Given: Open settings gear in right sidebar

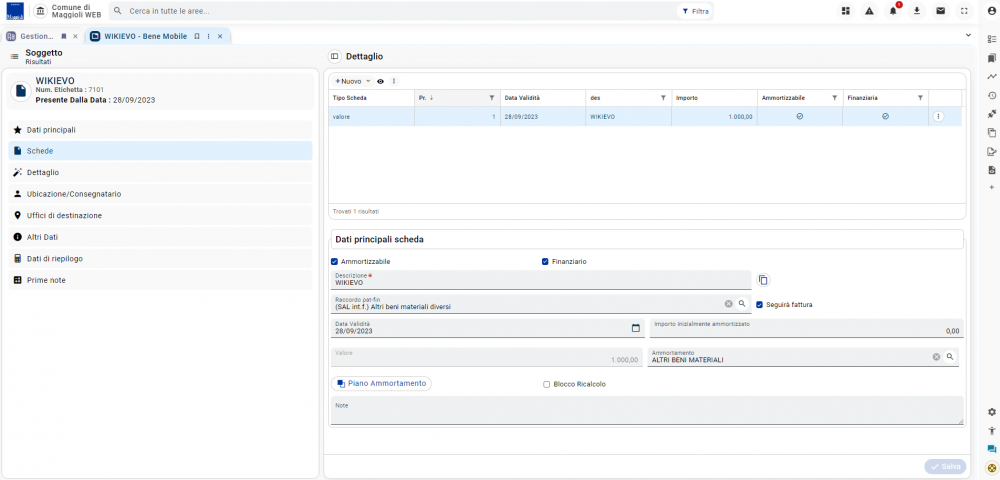Looking at the screenshot, I should click(992, 412).
